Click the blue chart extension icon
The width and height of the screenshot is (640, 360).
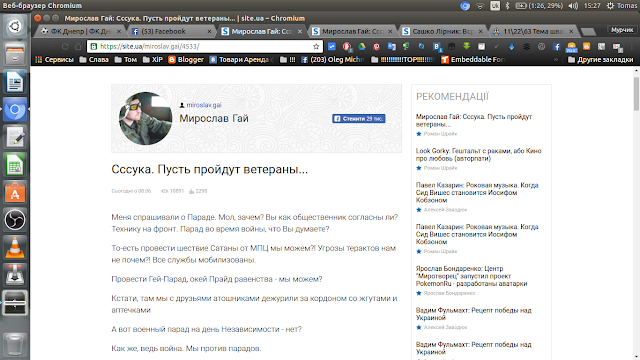[332, 47]
